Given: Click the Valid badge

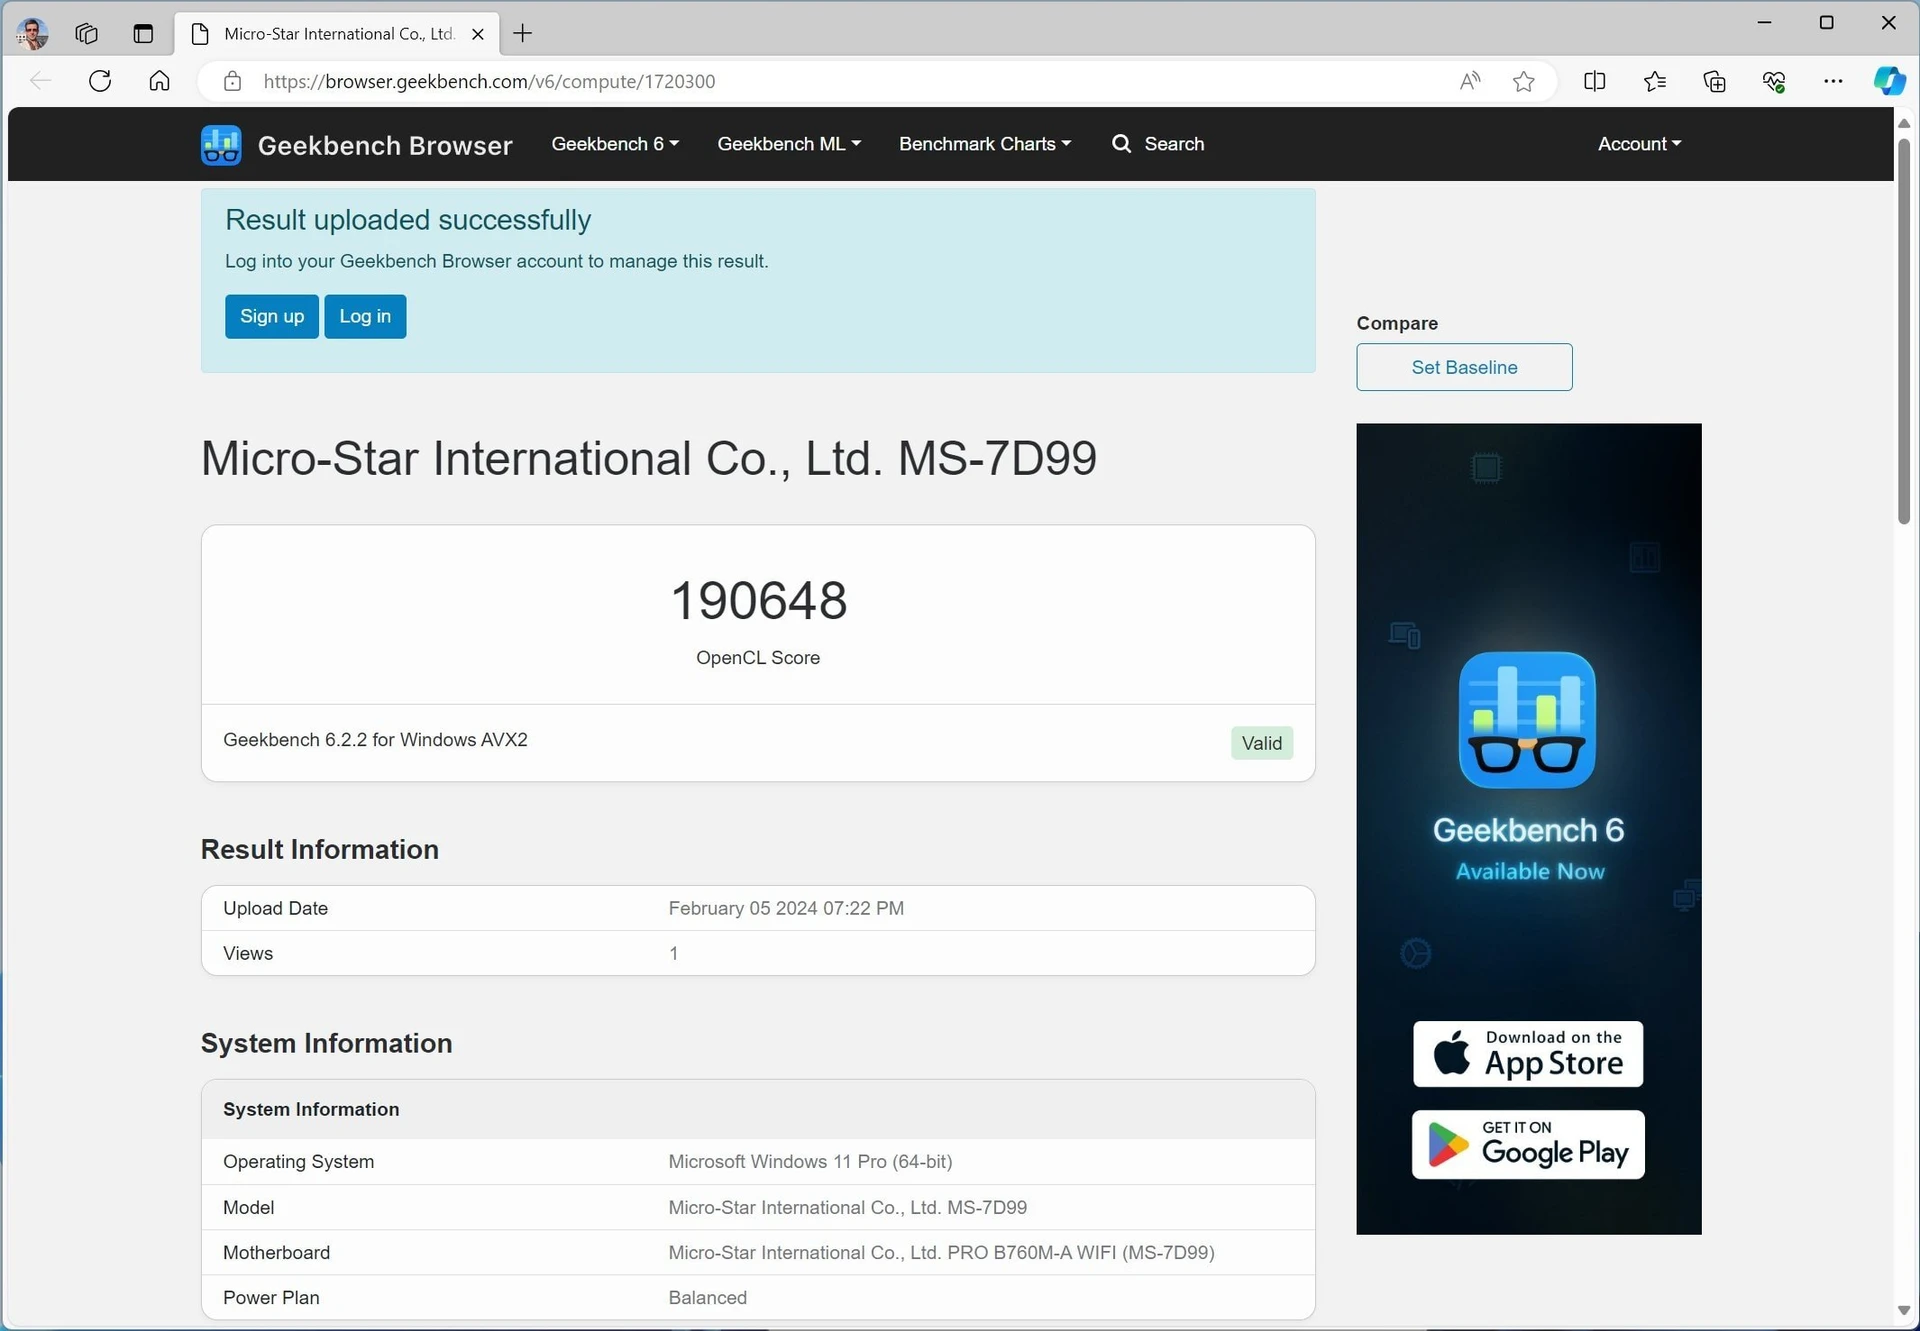Looking at the screenshot, I should [x=1261, y=743].
